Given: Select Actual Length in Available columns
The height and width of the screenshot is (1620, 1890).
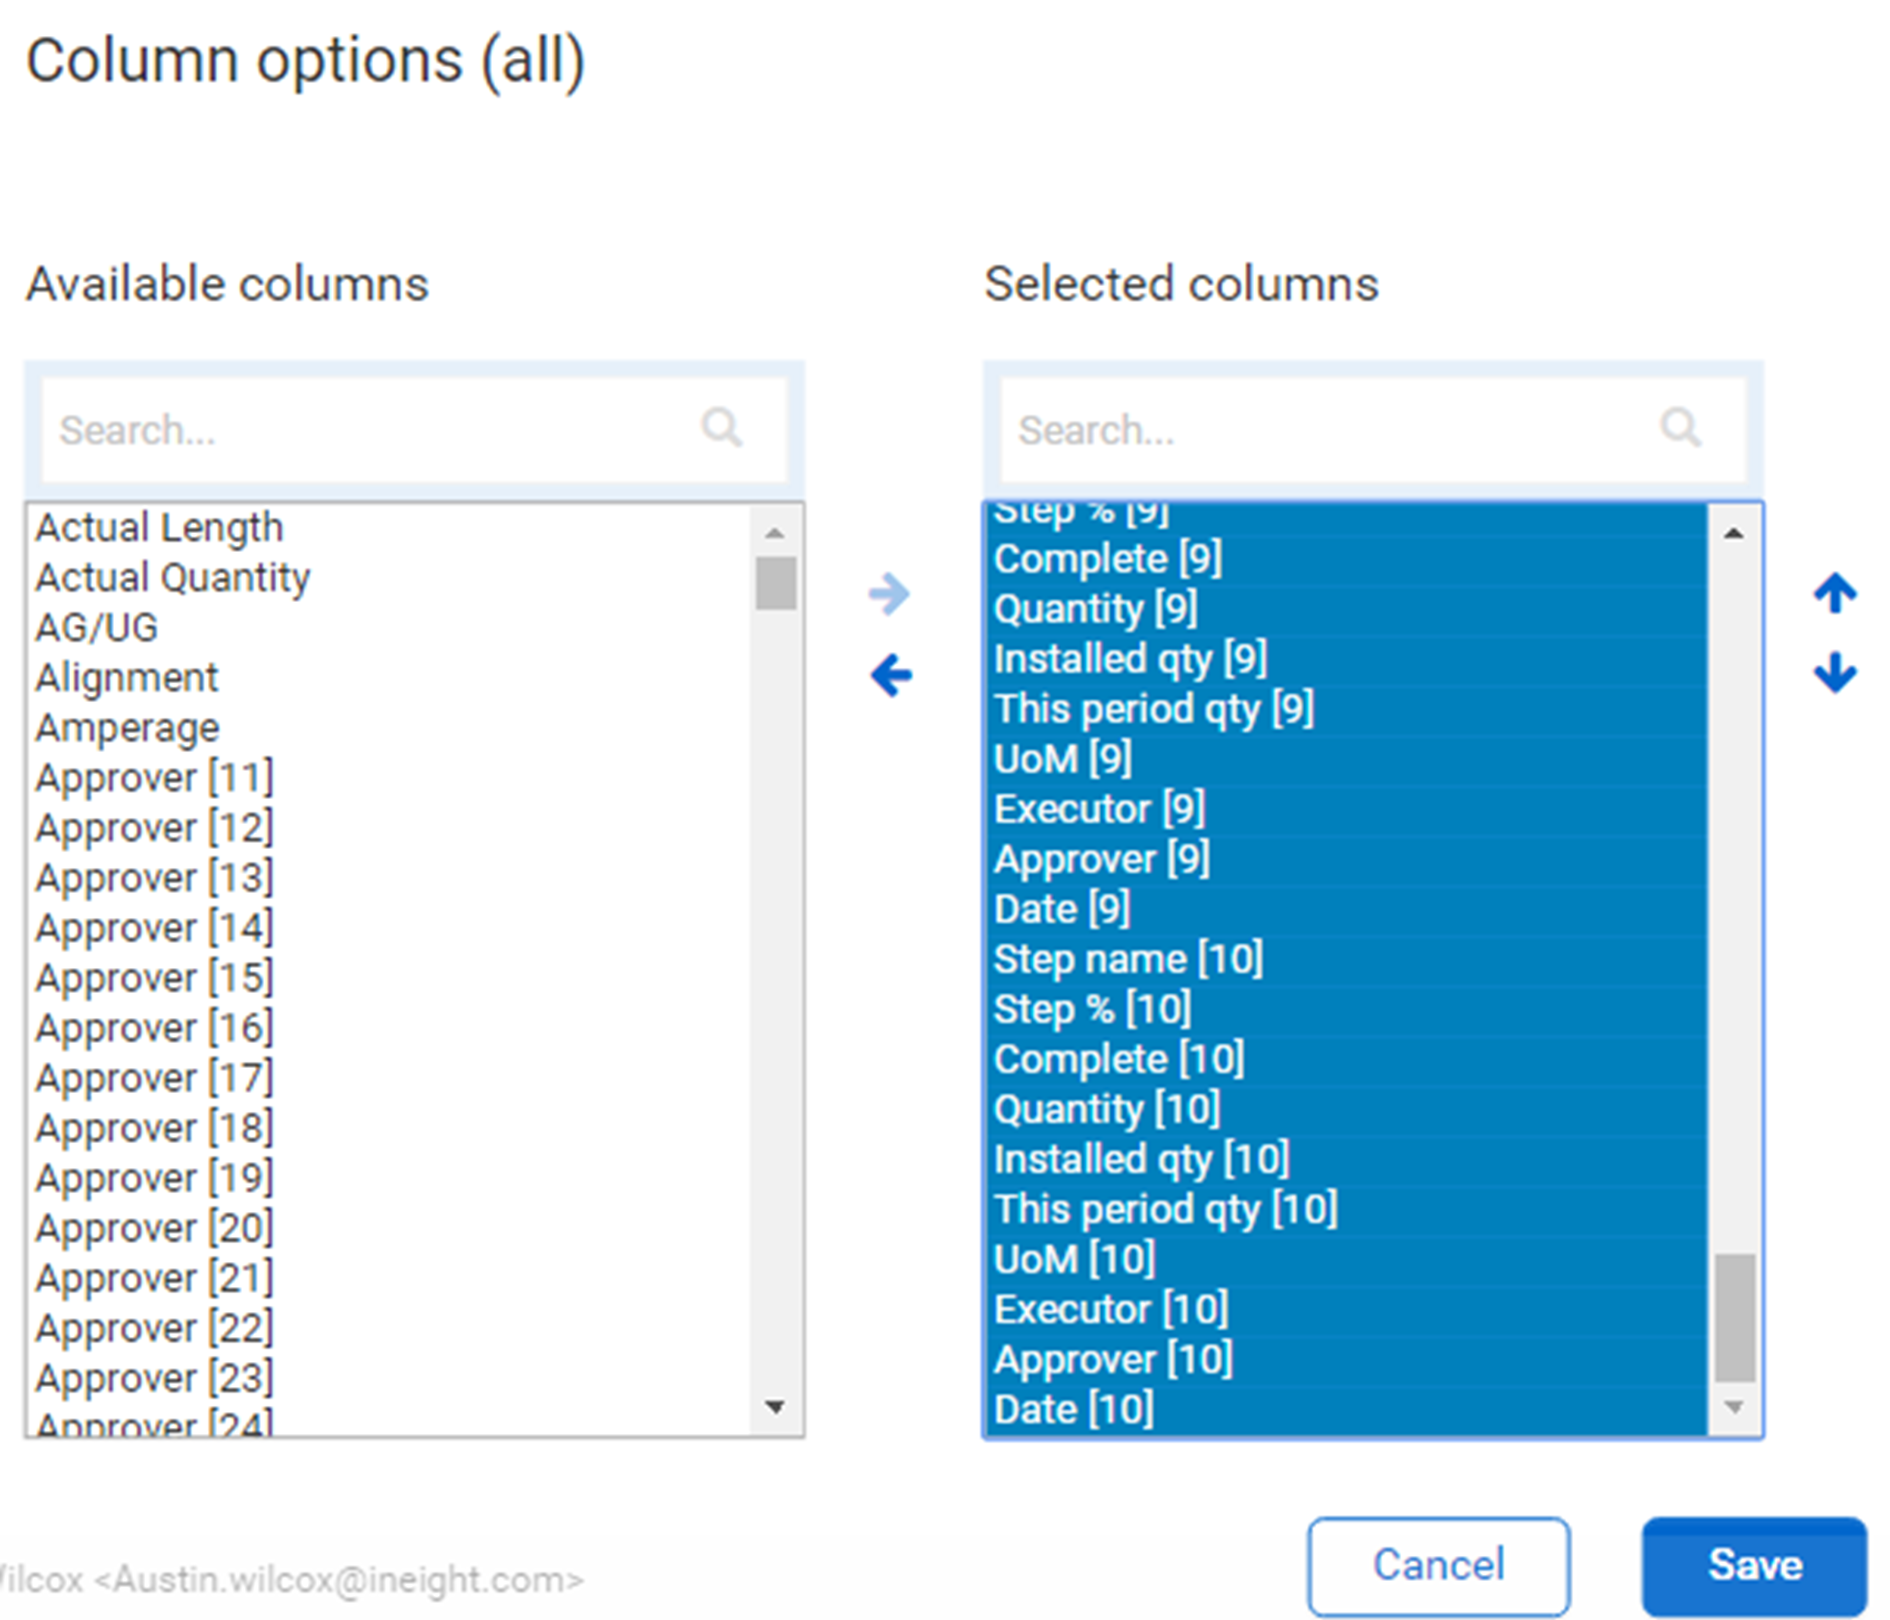Looking at the screenshot, I should [160, 527].
